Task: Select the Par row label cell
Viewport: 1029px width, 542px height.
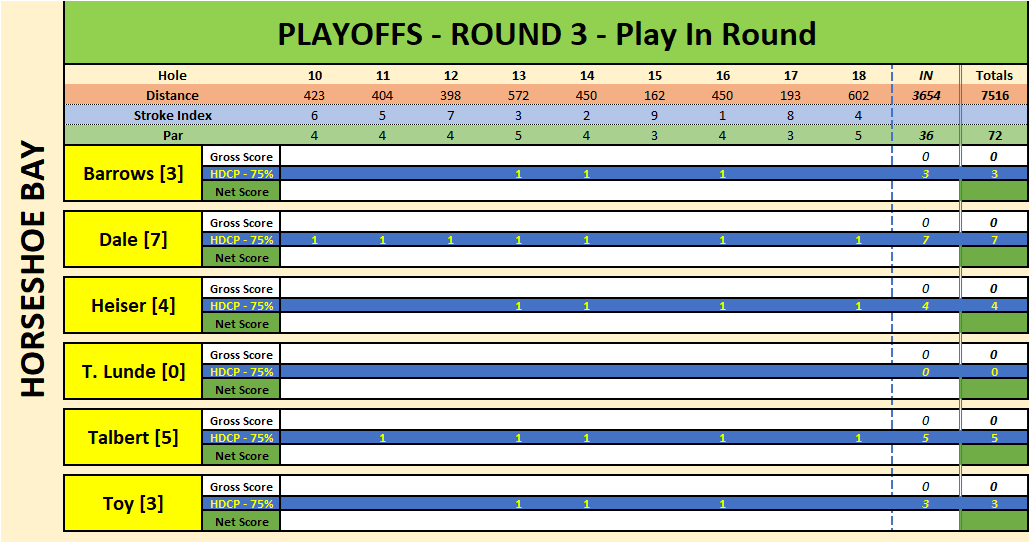Action: click(172, 135)
